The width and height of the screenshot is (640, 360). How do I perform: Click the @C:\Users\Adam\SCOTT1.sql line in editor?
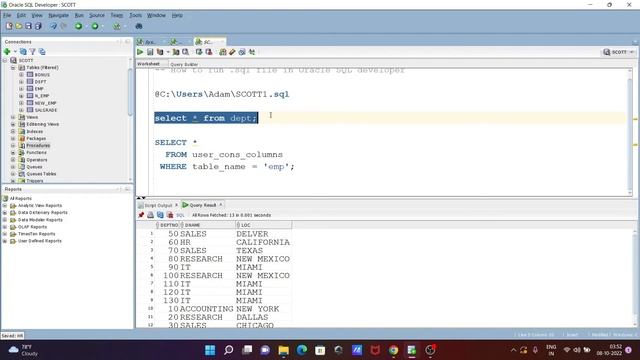pos(222,94)
